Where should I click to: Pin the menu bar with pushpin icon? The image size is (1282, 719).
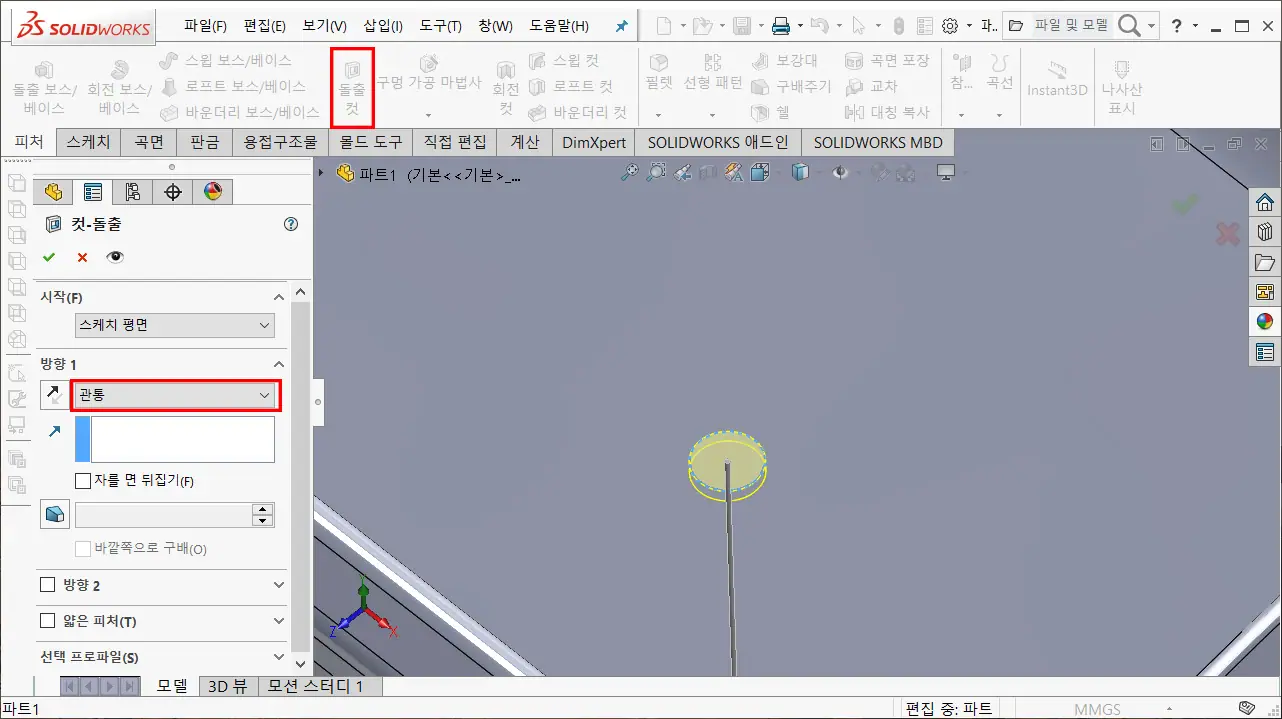(x=622, y=26)
